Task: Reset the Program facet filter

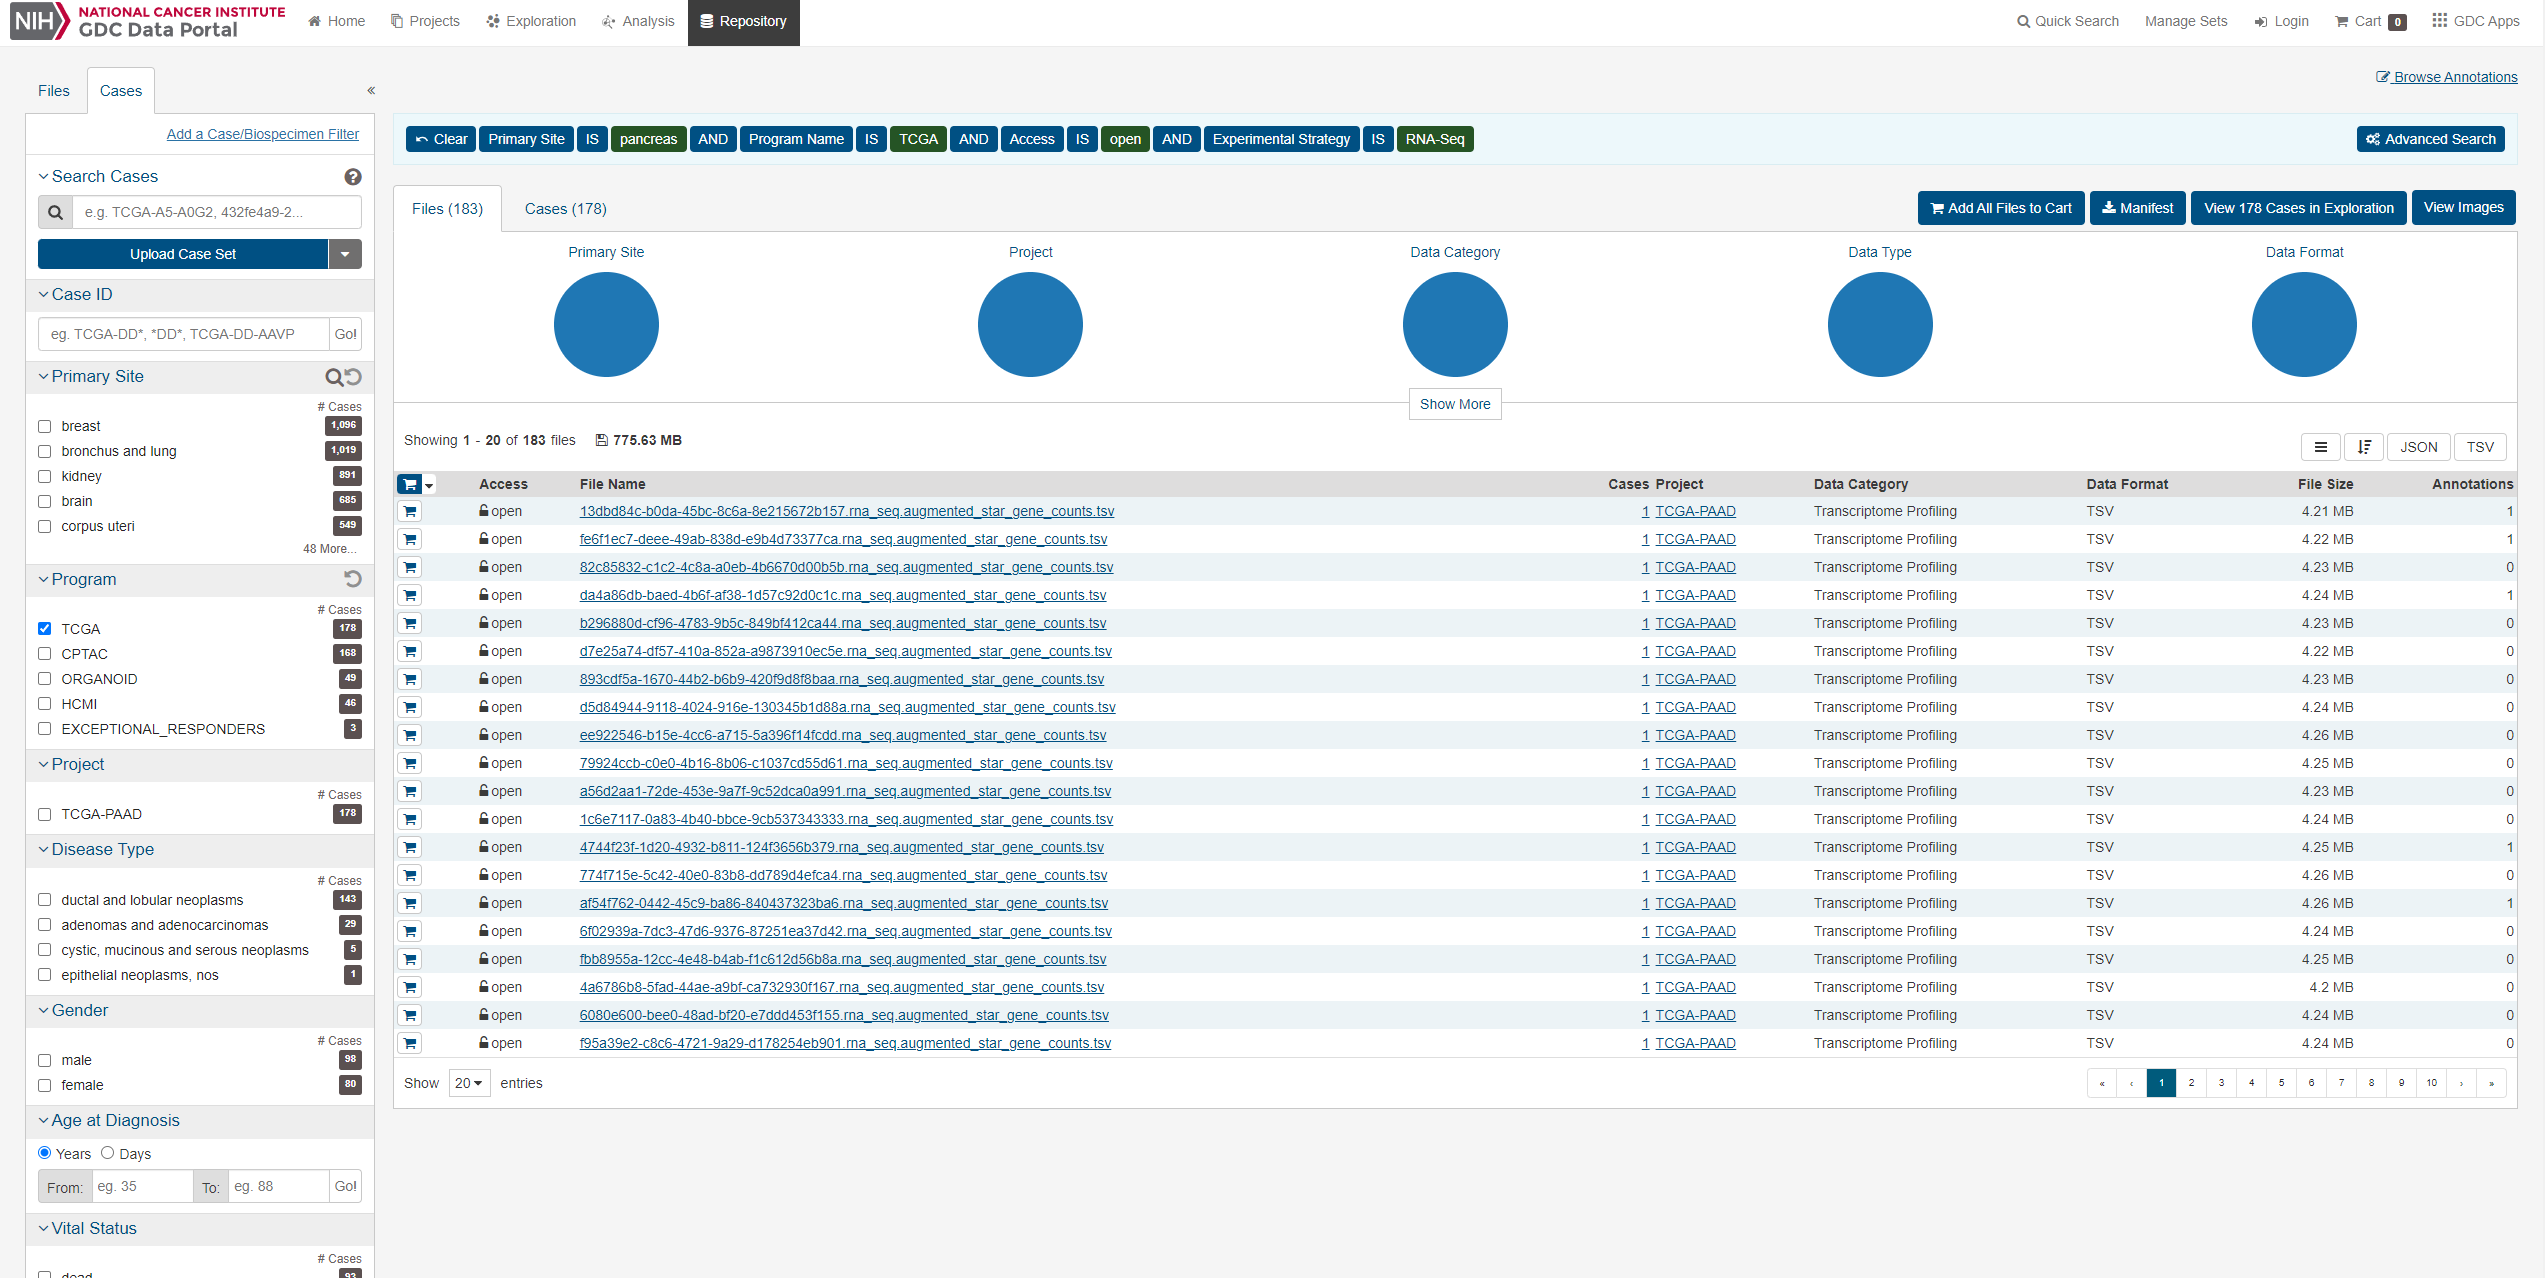Action: (352, 579)
